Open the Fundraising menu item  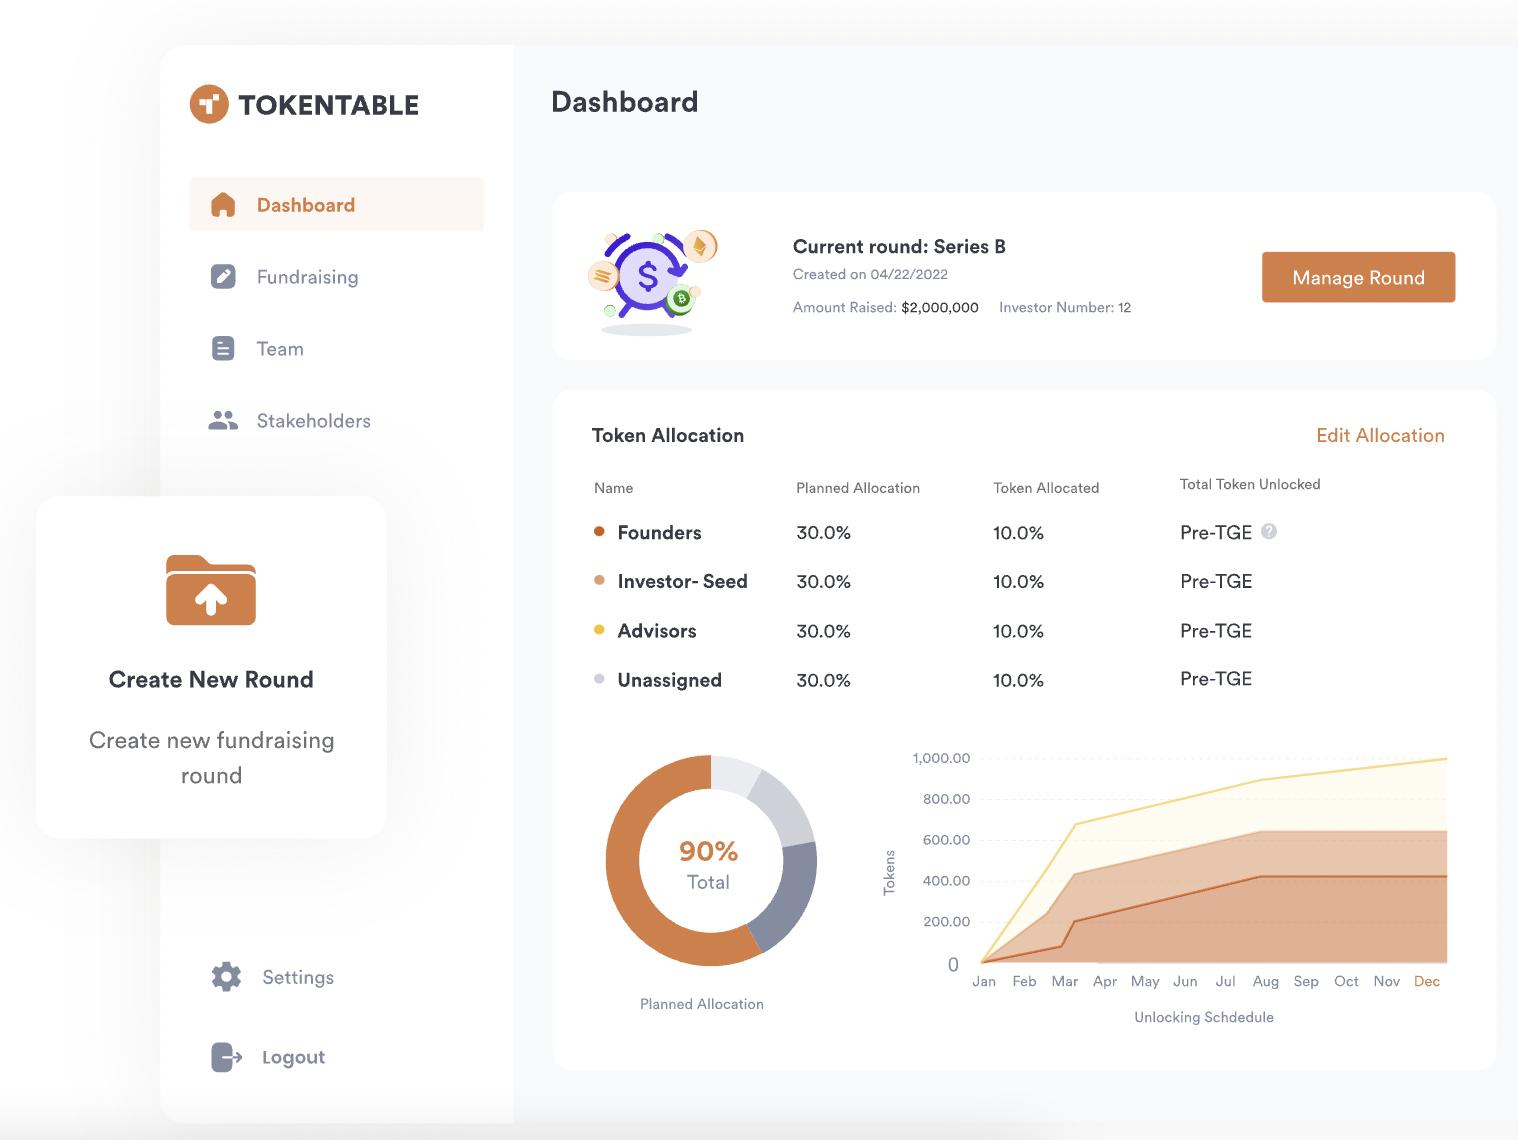click(307, 277)
